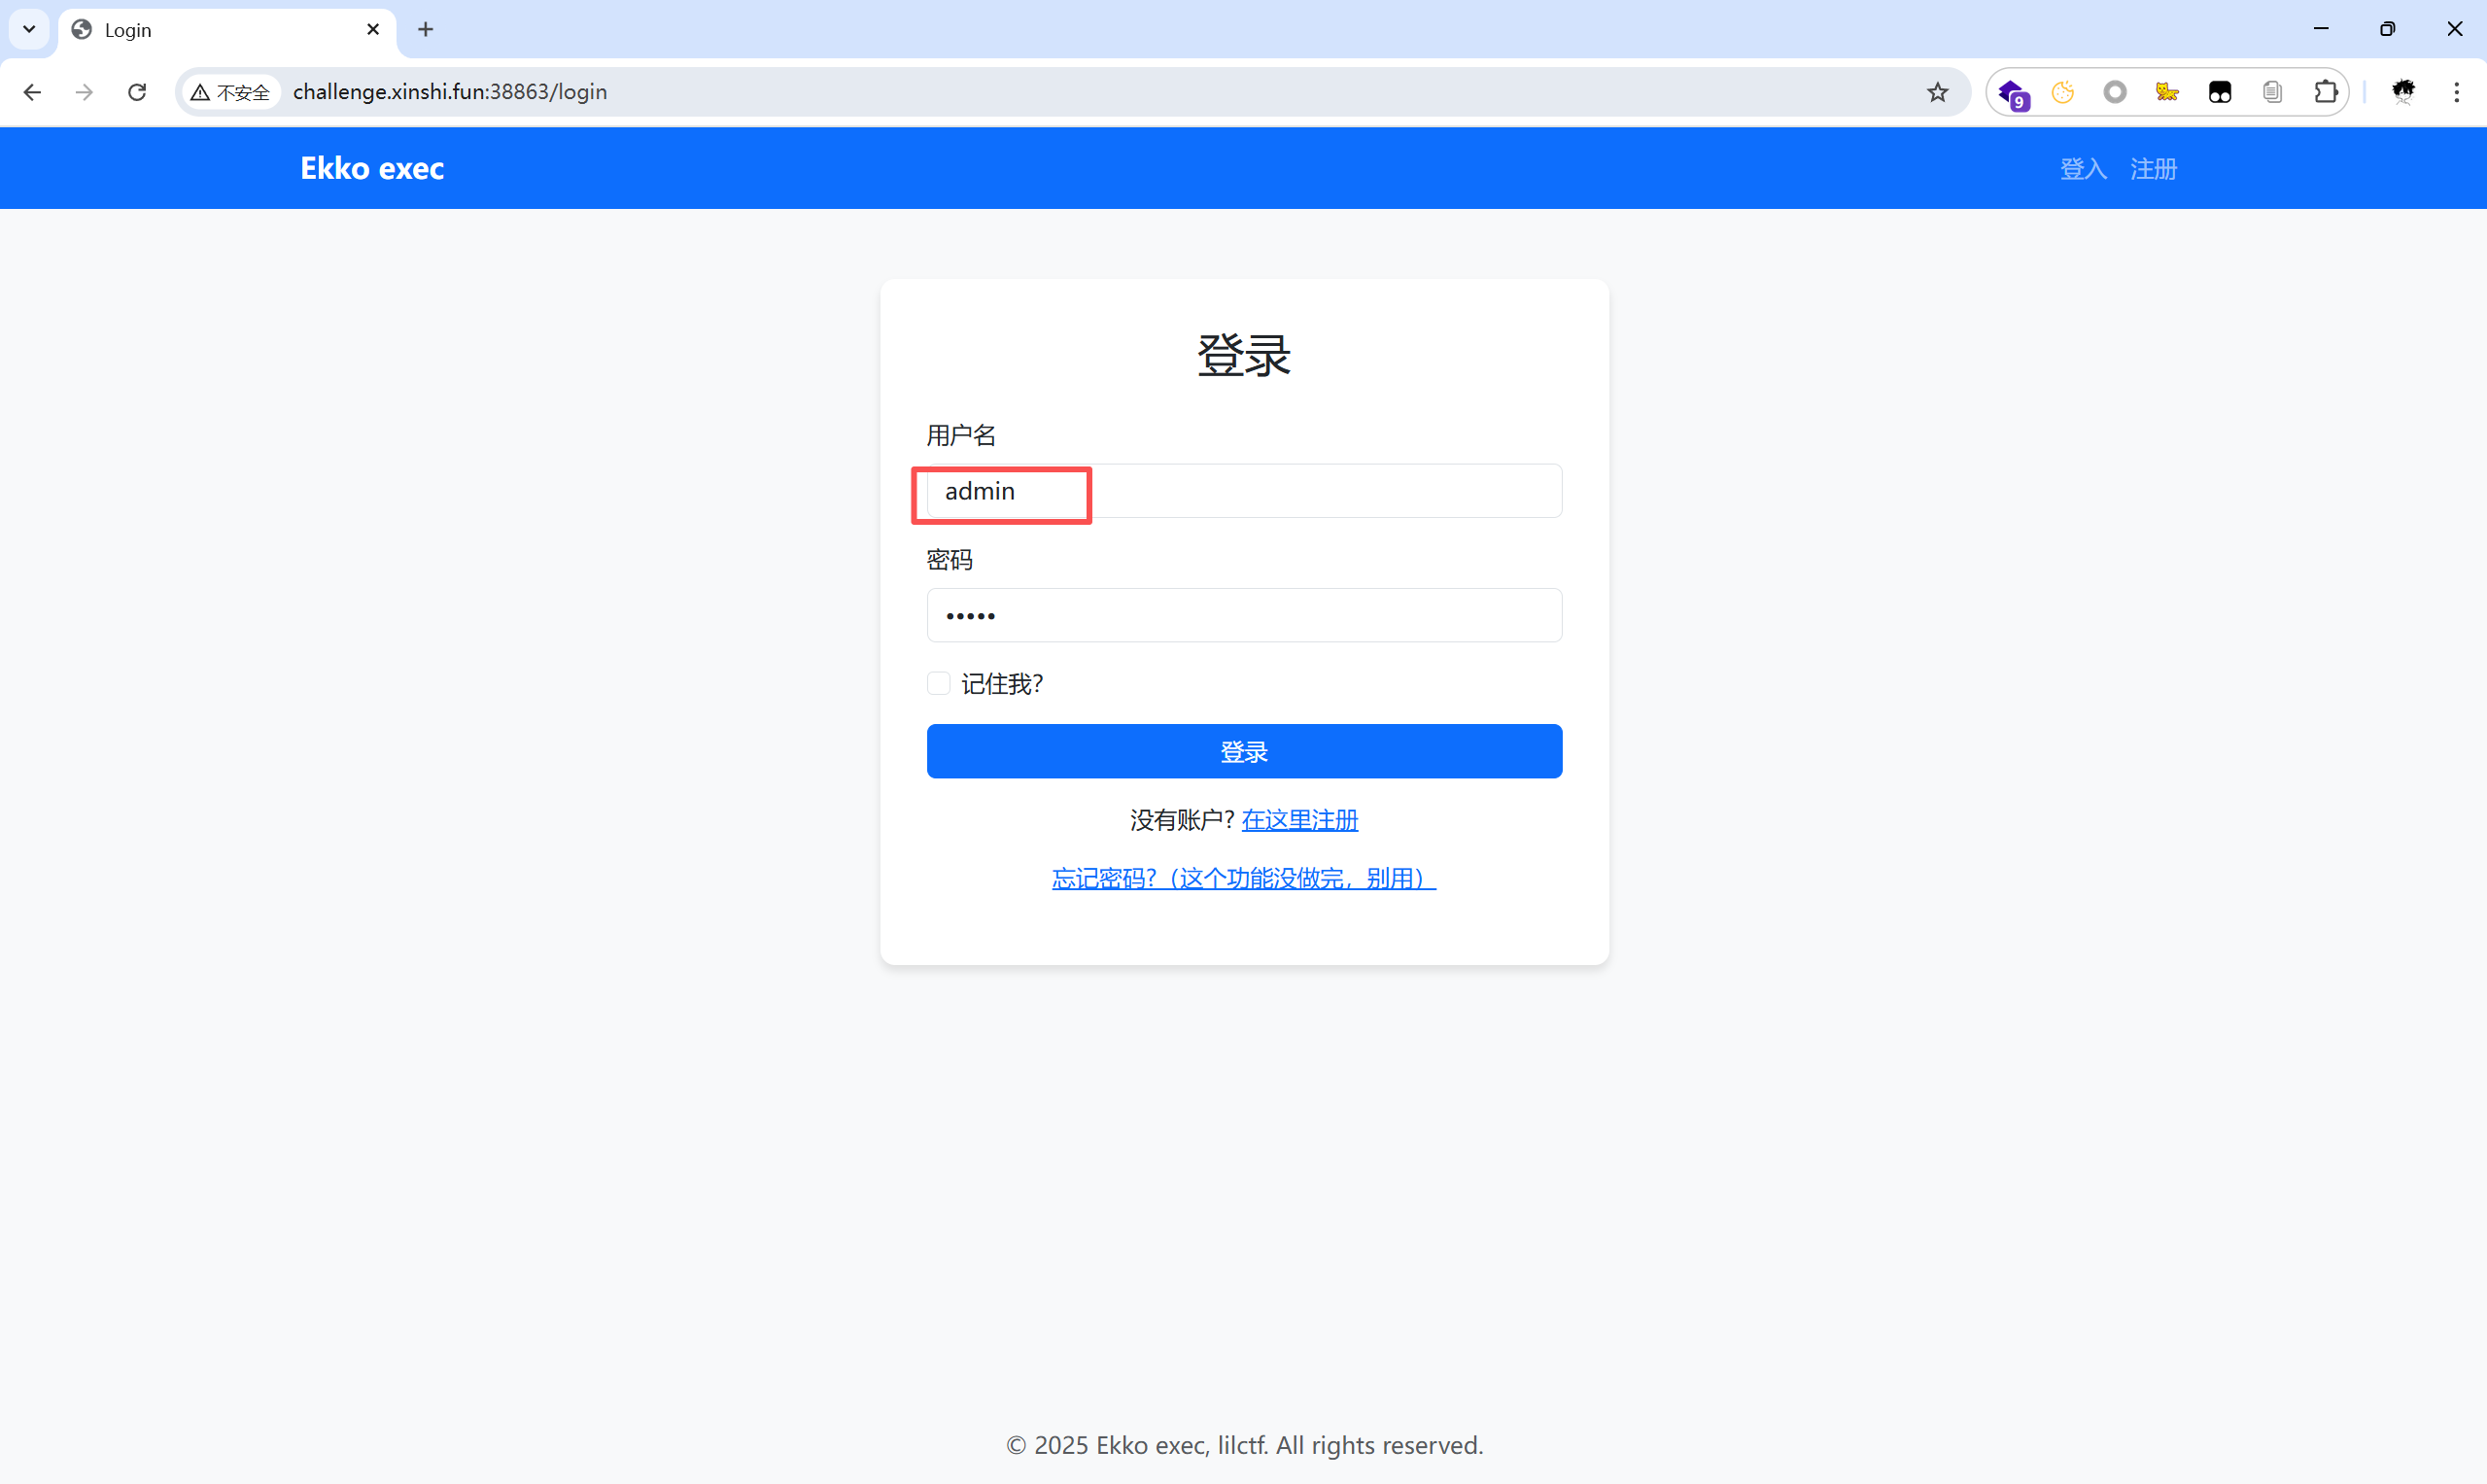The height and width of the screenshot is (1484, 2487).
Task: Reload the login page
Action: [137, 93]
